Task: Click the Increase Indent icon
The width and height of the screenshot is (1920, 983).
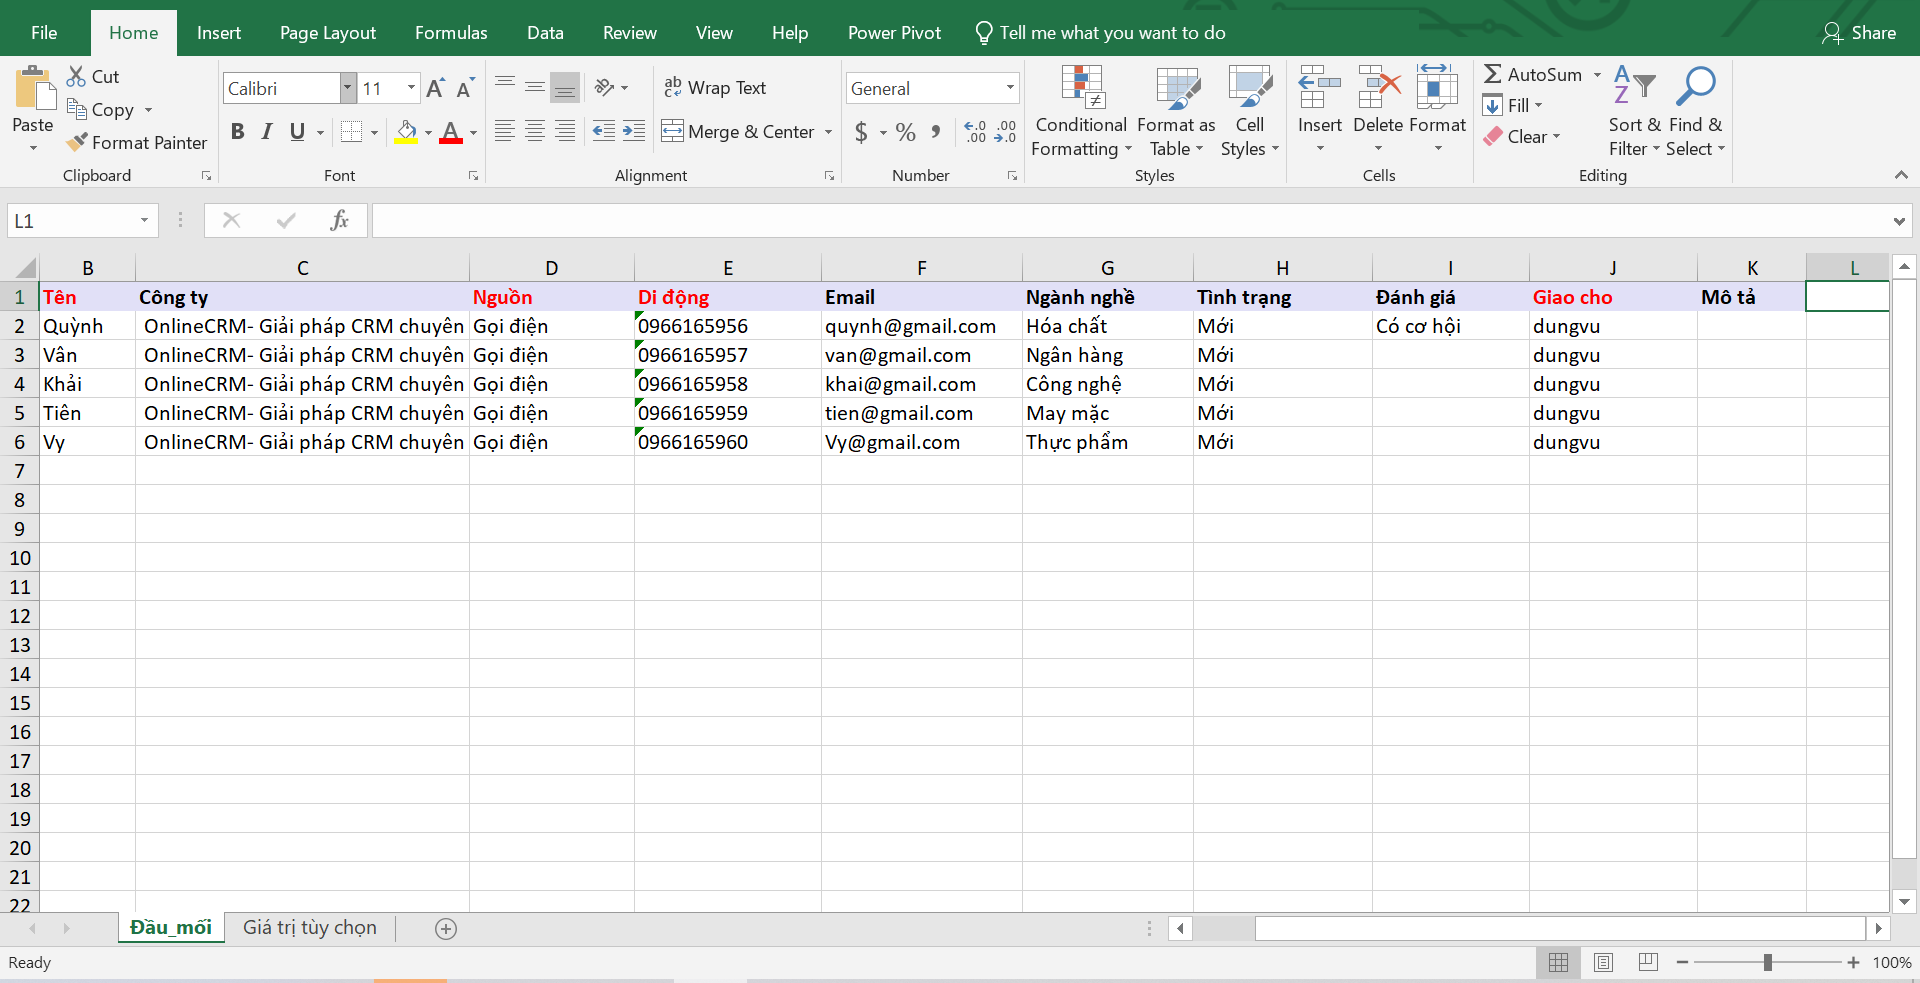Action: tap(634, 132)
